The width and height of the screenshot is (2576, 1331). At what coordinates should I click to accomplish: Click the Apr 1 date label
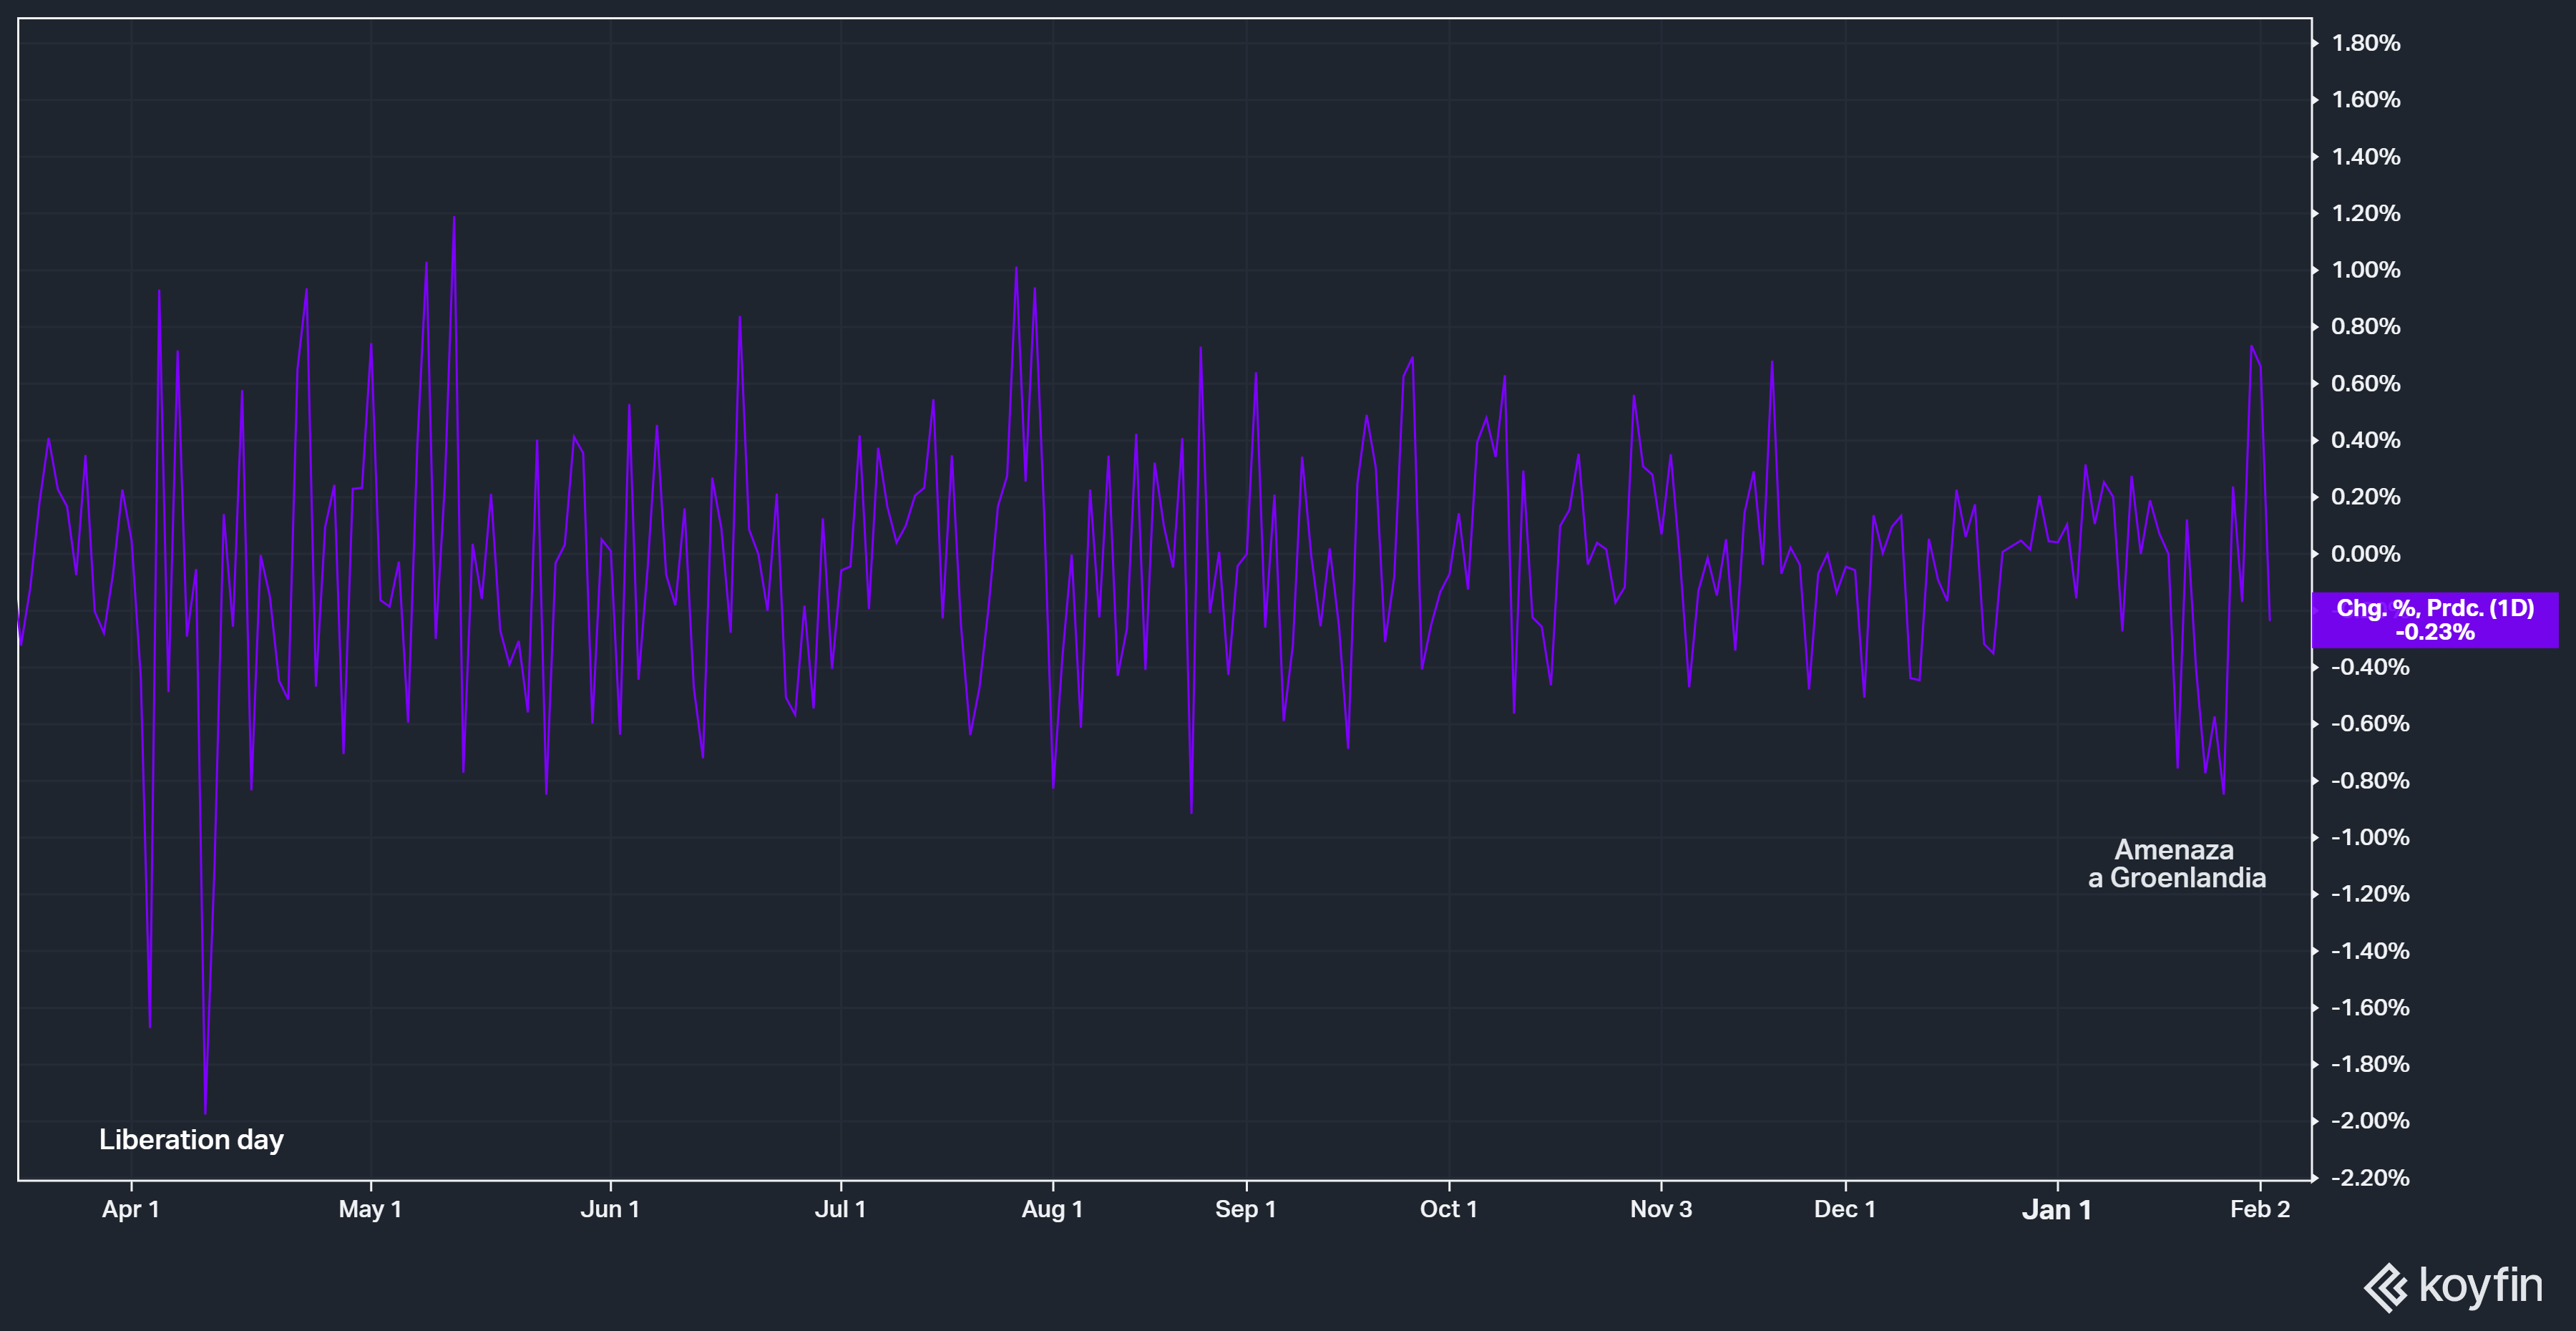click(x=131, y=1209)
